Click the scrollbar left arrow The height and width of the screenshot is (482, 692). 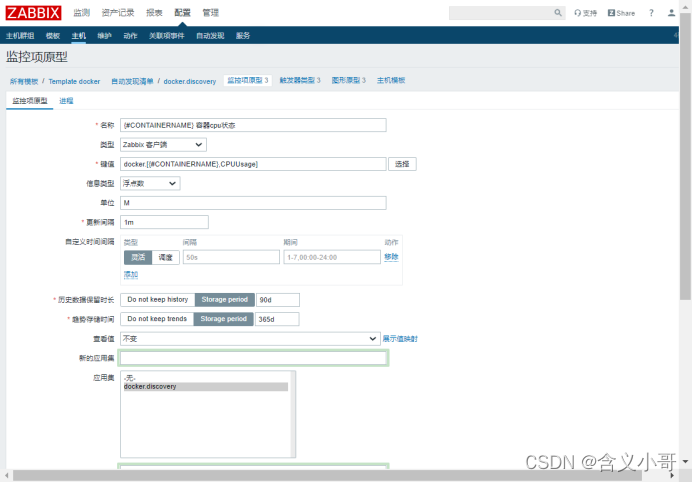[x=6, y=475]
